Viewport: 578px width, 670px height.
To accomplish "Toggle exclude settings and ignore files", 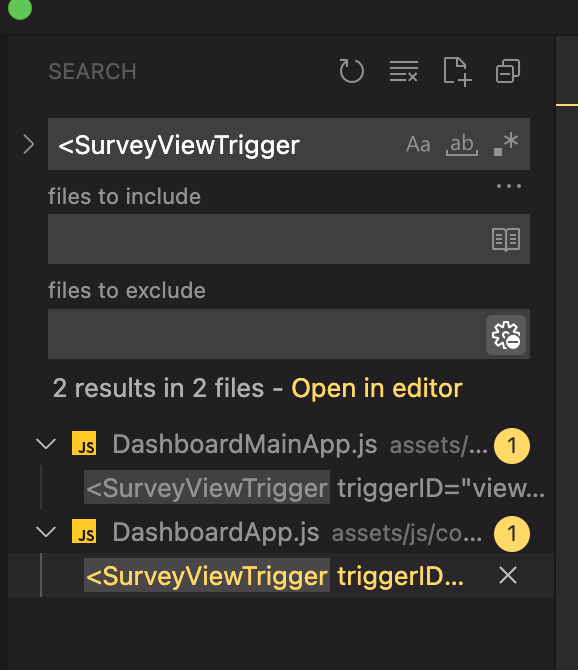I will tap(506, 335).
